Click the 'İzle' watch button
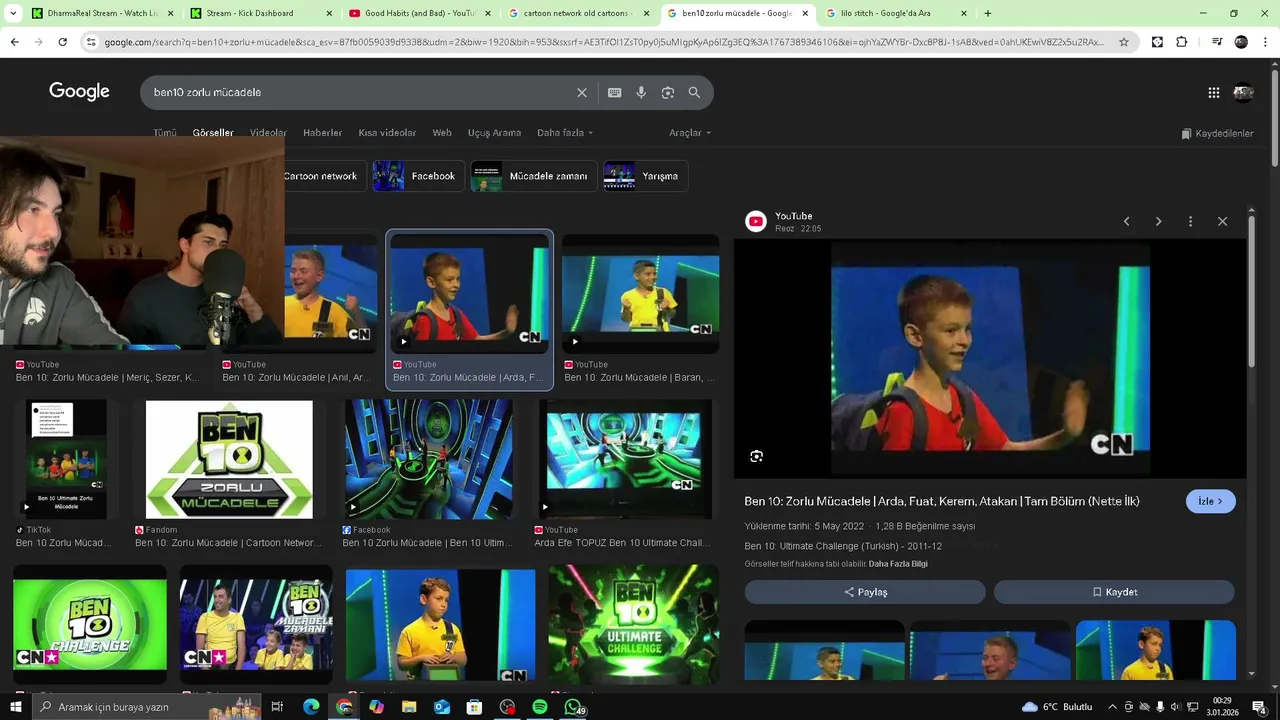1280x720 pixels. (1210, 501)
